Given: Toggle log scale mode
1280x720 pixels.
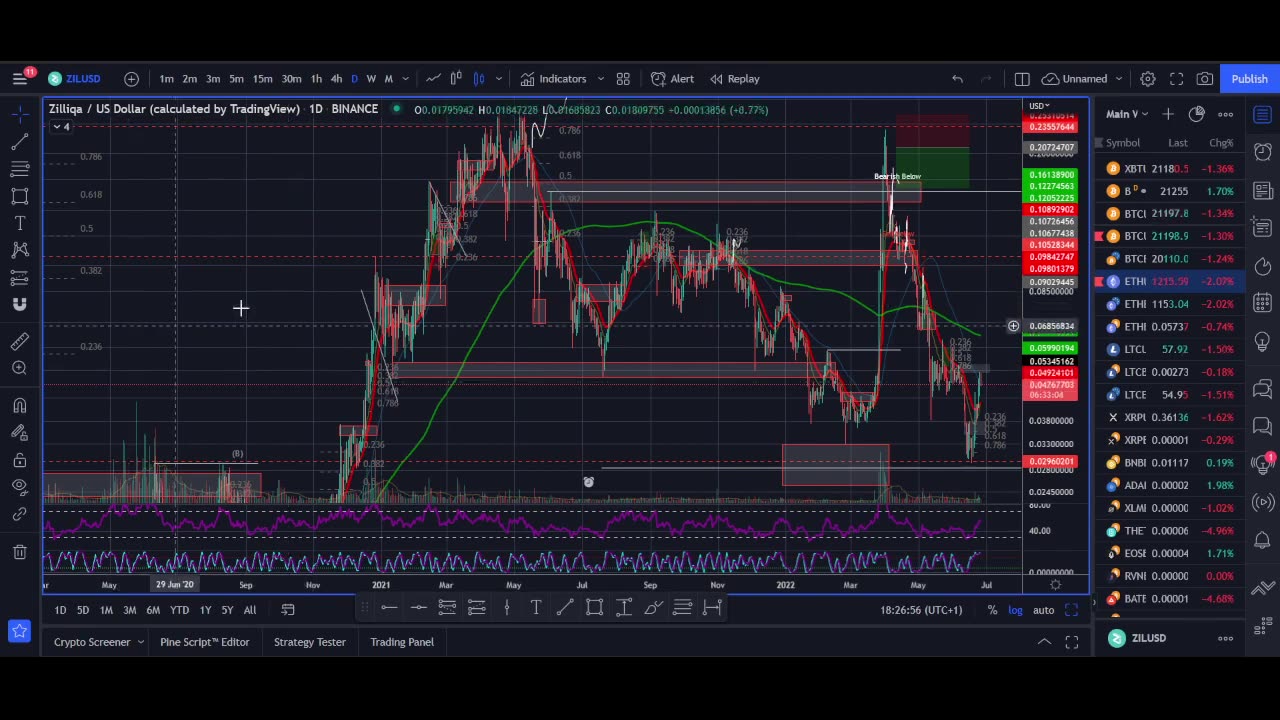Looking at the screenshot, I should pos(1015,610).
